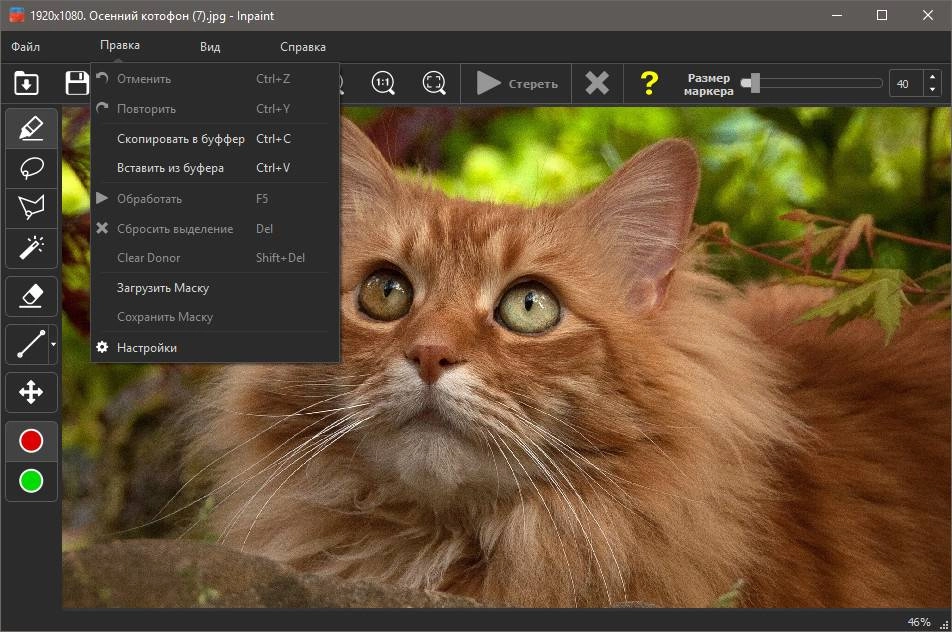The image size is (952, 632).
Task: Select the Lasso tool
Action: pos(31,168)
